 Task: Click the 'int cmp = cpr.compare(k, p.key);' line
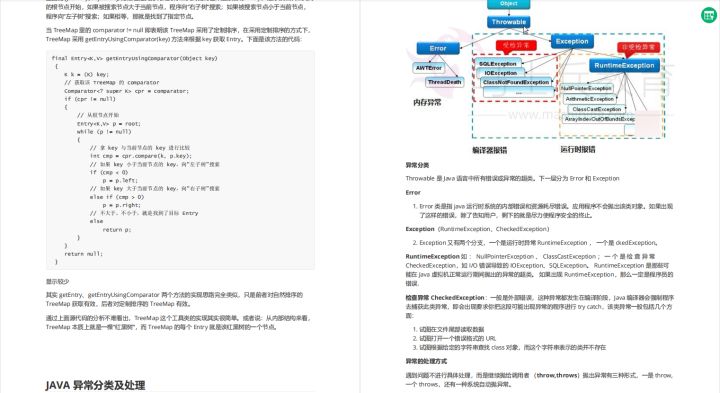click(141, 156)
